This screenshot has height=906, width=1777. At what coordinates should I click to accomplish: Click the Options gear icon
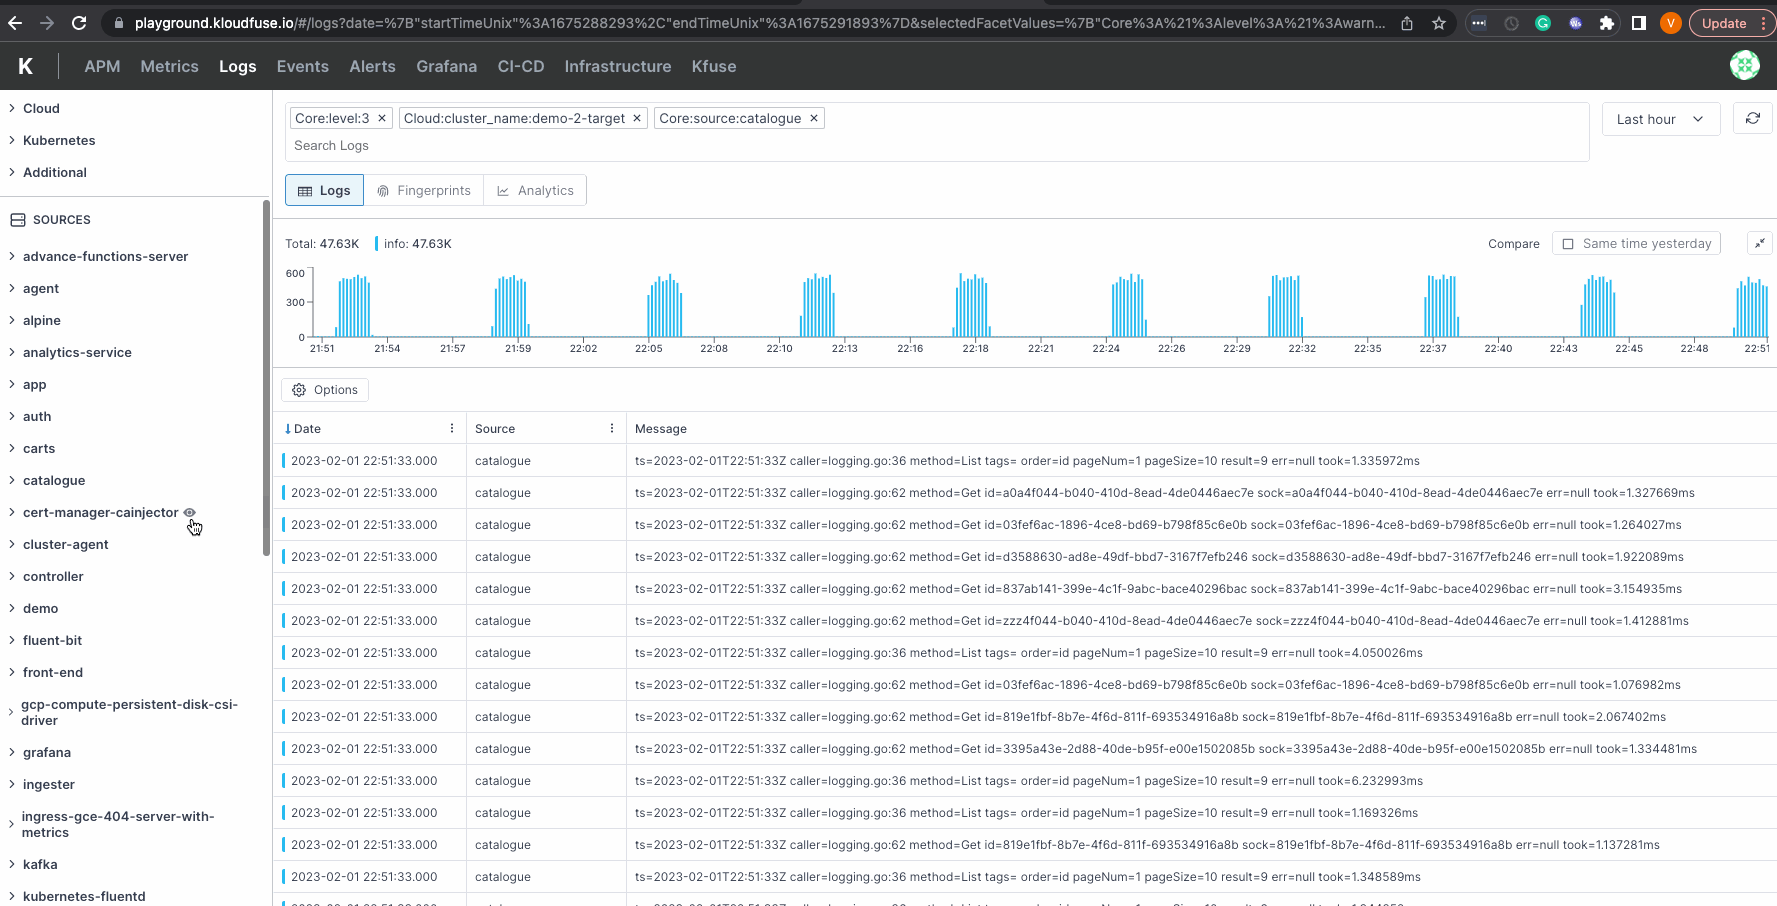pyautogui.click(x=298, y=390)
